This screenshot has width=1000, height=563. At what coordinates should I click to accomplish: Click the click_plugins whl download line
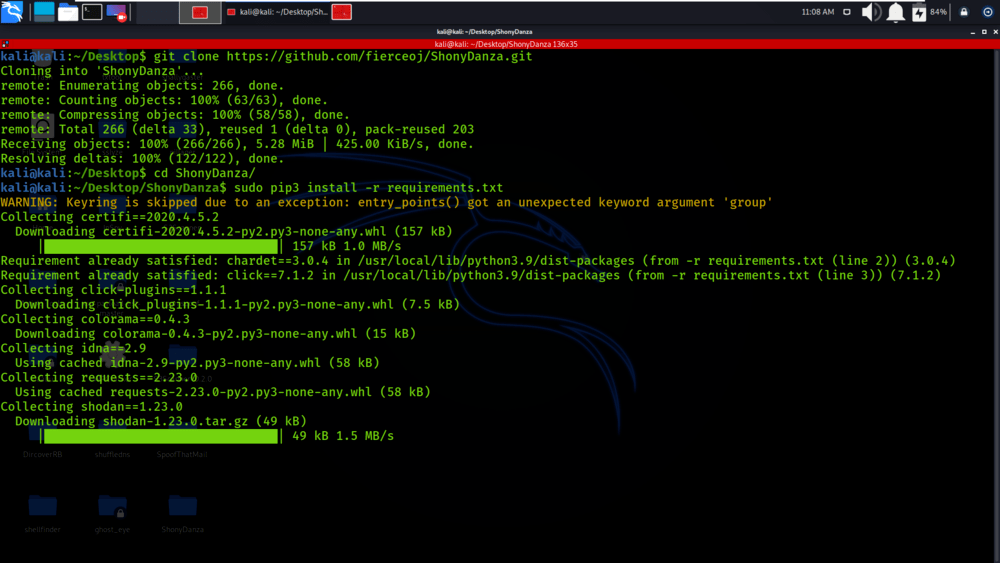click(x=237, y=305)
